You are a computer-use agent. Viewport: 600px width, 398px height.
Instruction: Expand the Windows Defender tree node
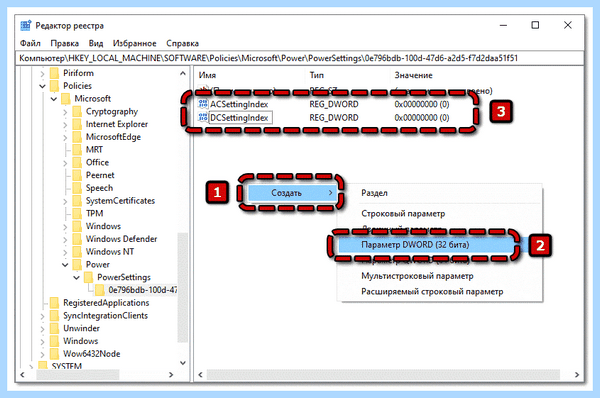(65, 239)
